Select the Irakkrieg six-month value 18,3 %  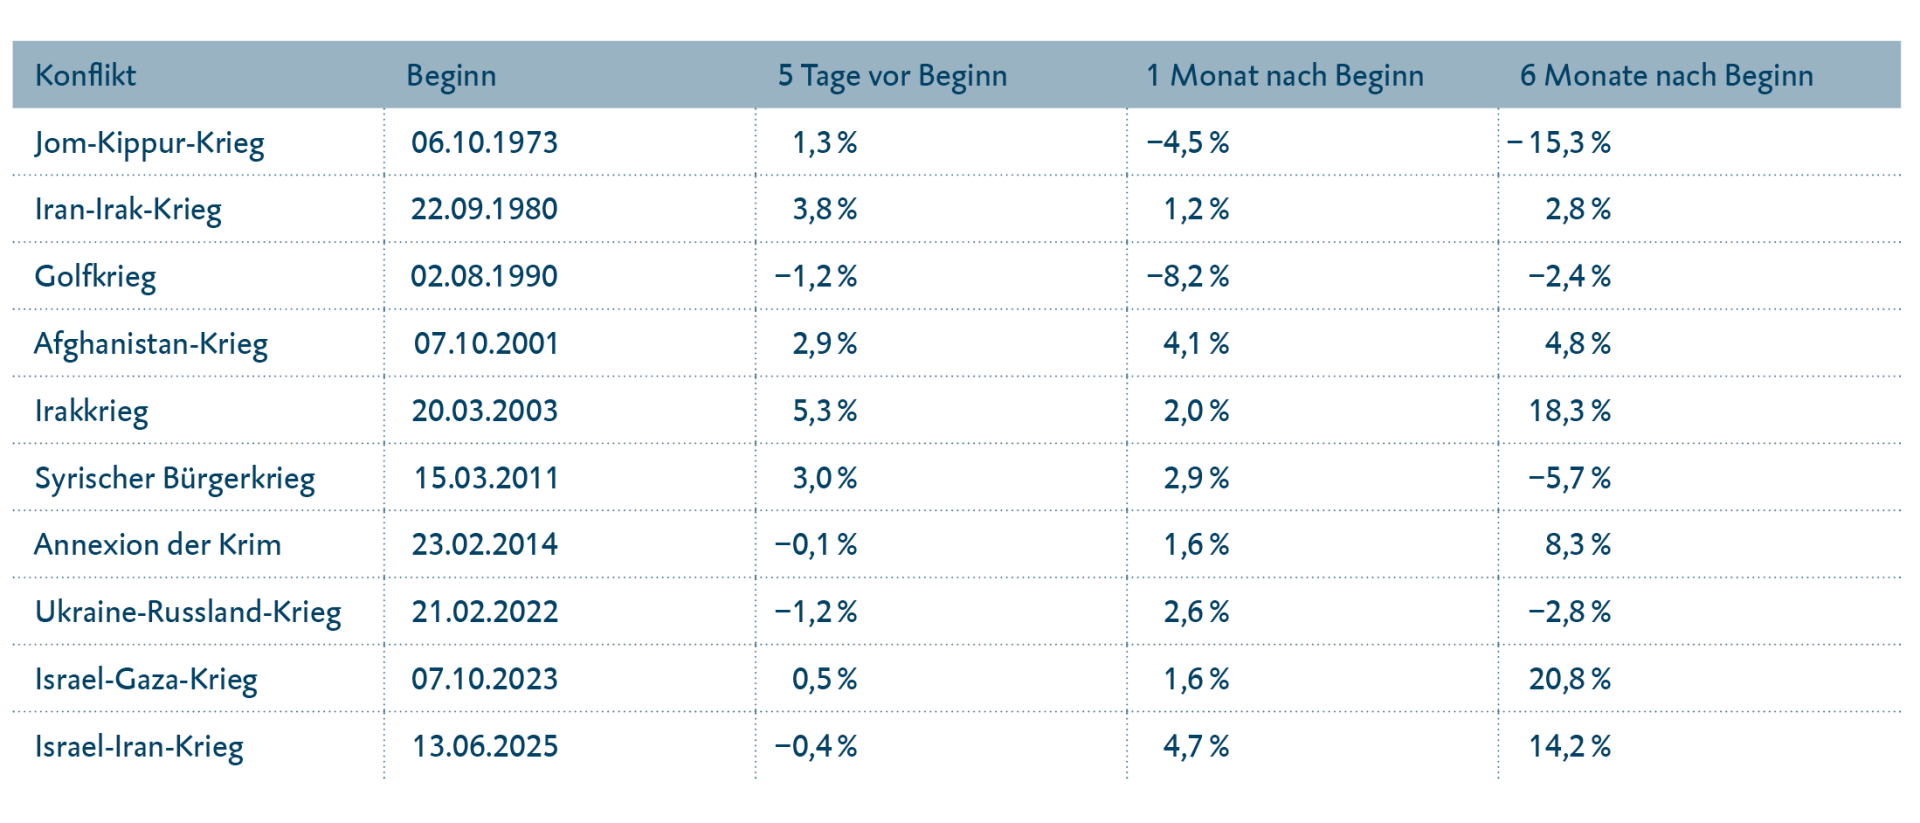point(1569,411)
